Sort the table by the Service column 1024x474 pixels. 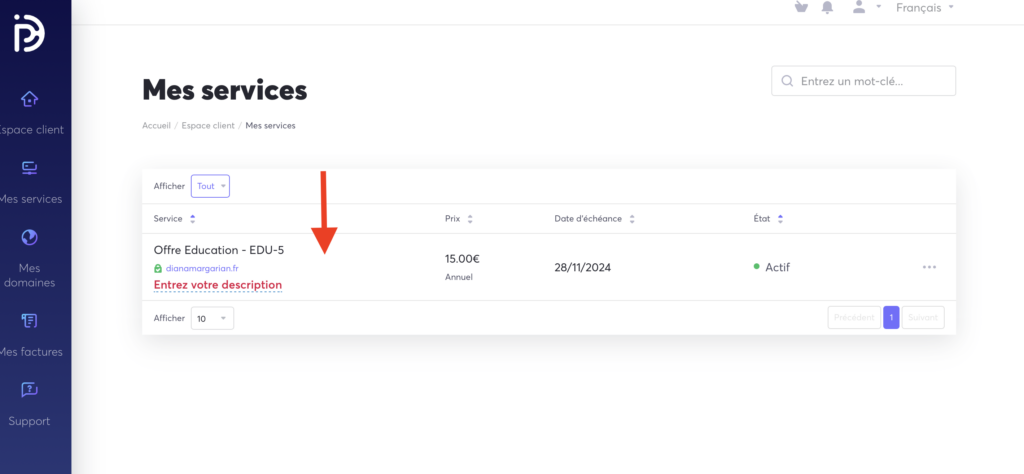192,218
